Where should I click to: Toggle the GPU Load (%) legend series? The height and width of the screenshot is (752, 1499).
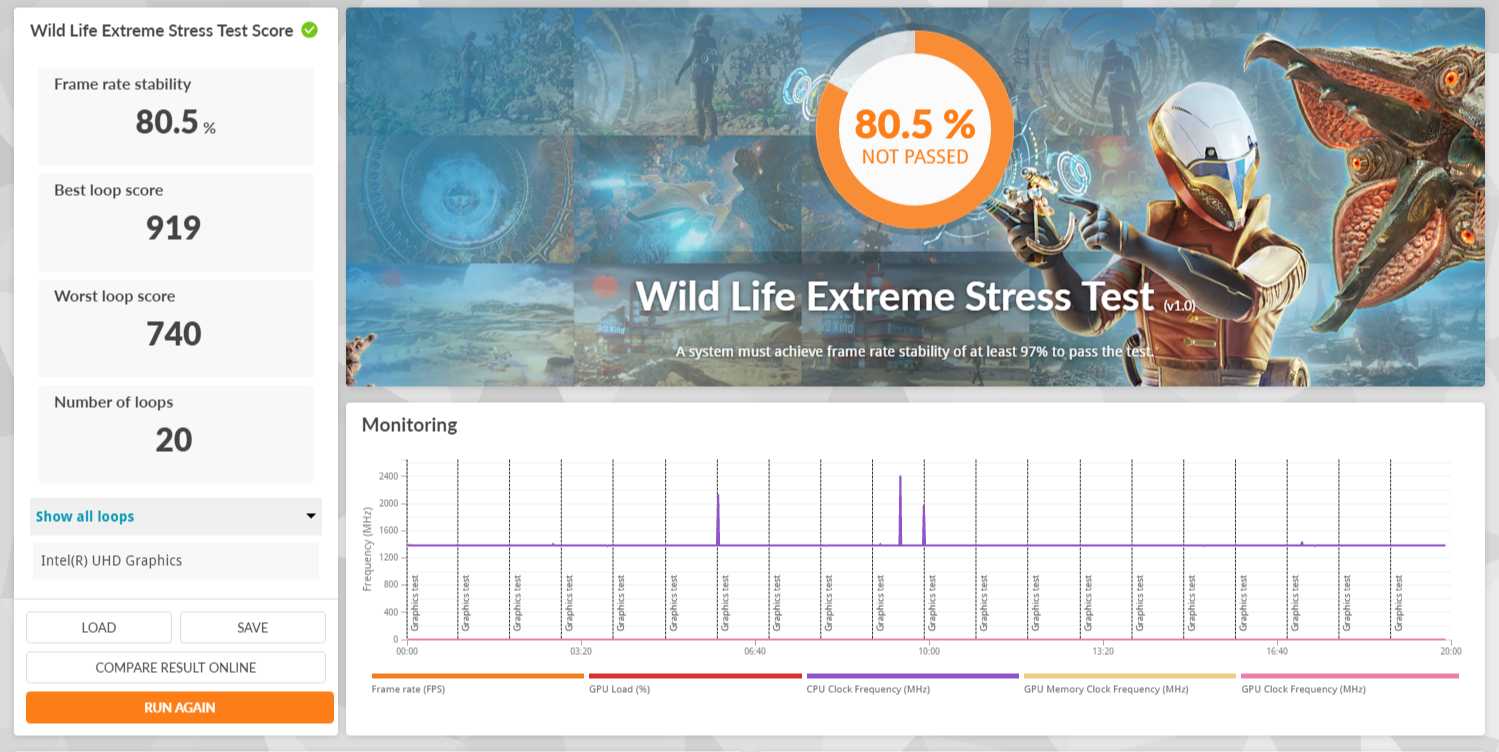(x=695, y=684)
